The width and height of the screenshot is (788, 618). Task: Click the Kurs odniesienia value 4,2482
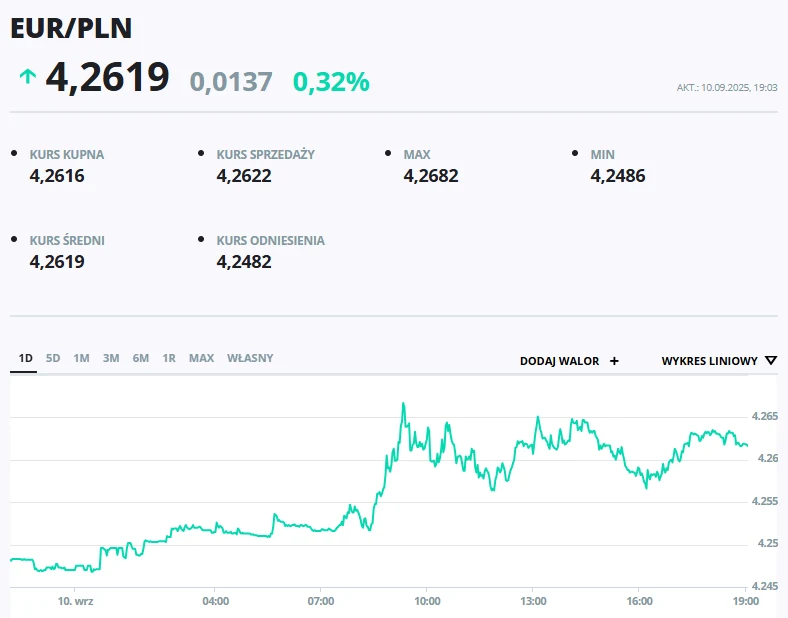(244, 262)
